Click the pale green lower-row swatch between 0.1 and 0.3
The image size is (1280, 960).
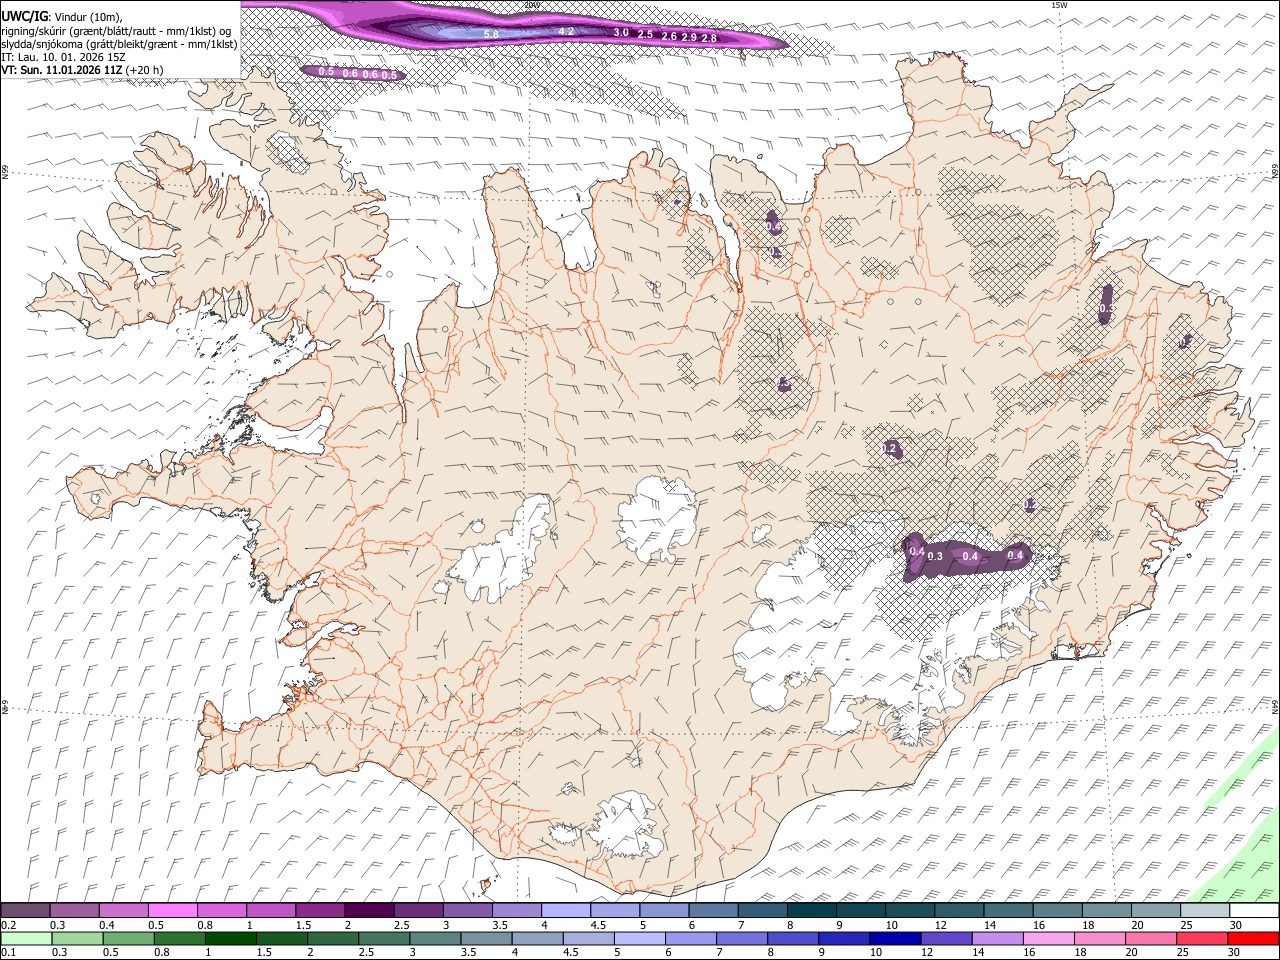(x=26, y=939)
